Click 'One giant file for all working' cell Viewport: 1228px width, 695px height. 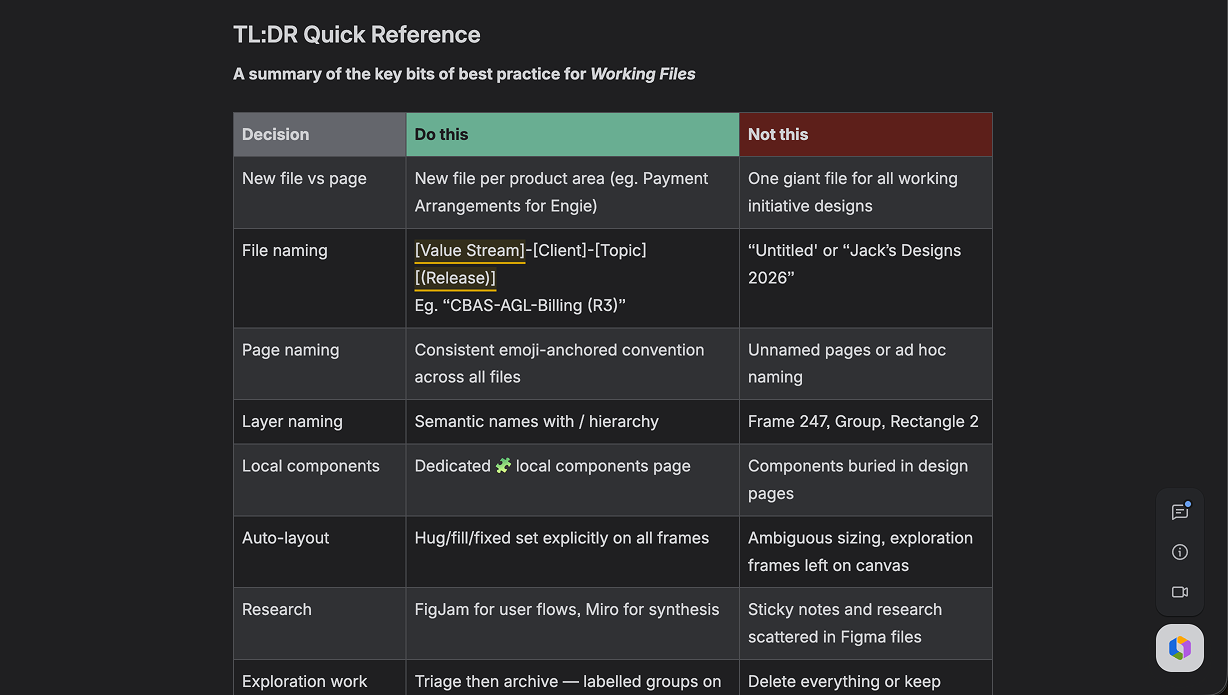[866, 192]
